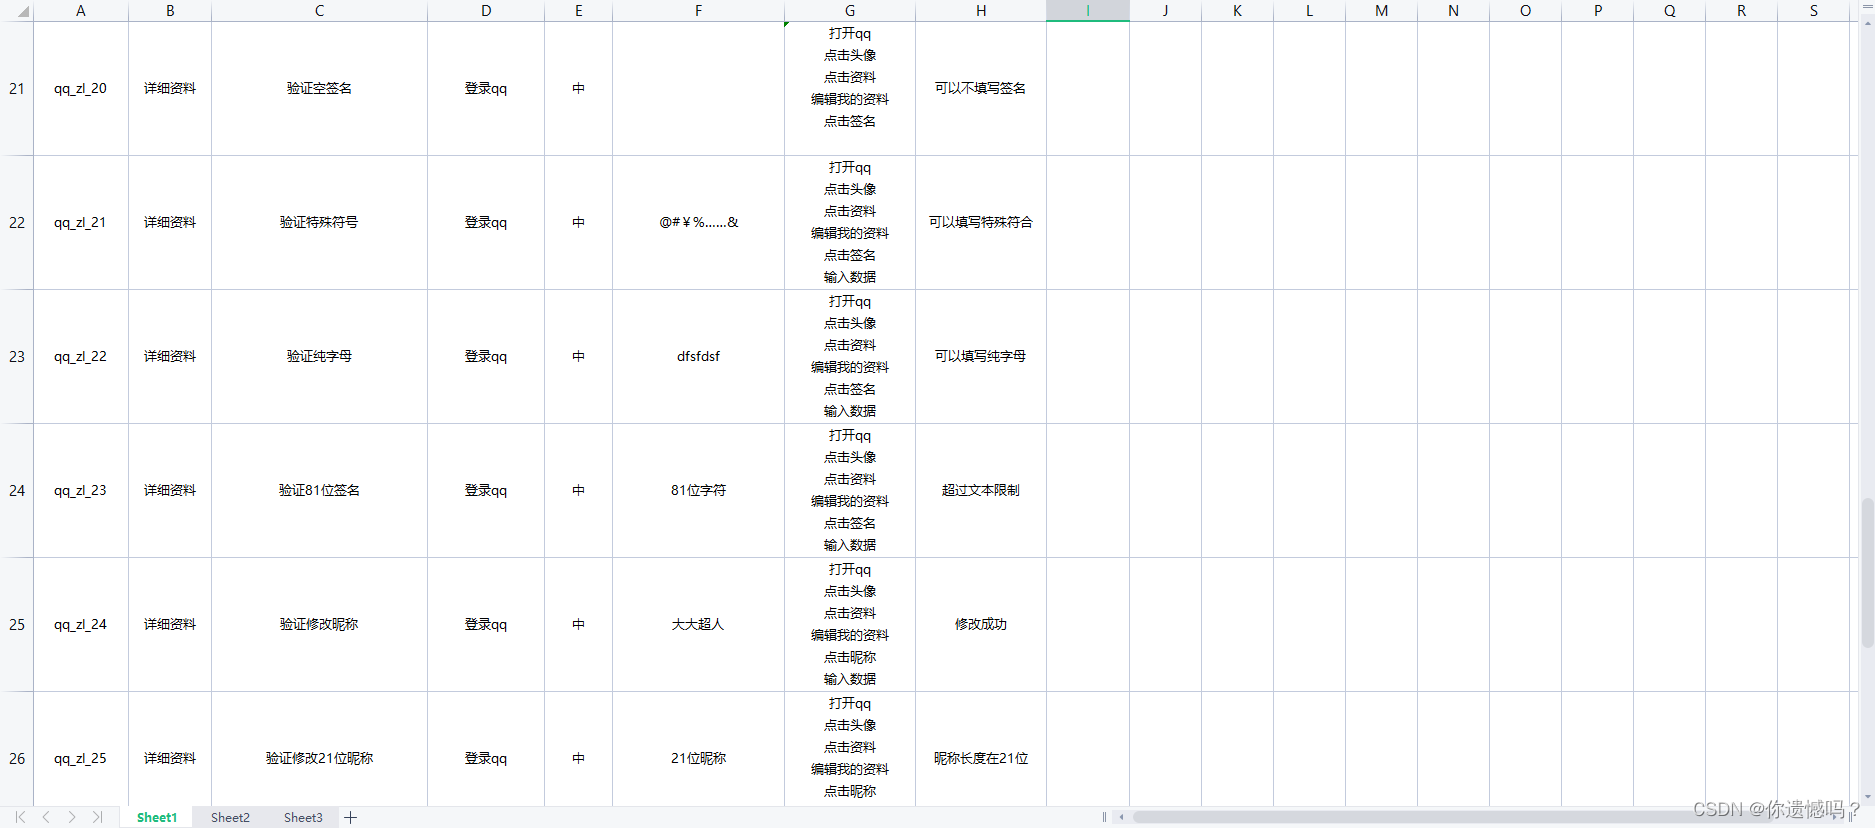Select row 22 header
This screenshot has height=828, width=1875.
click(17, 222)
